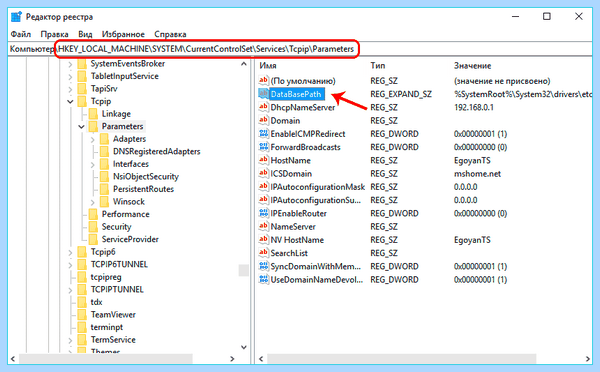This screenshot has width=600, height=372.
Task: Click the Winsock folder icon
Action: (104, 201)
